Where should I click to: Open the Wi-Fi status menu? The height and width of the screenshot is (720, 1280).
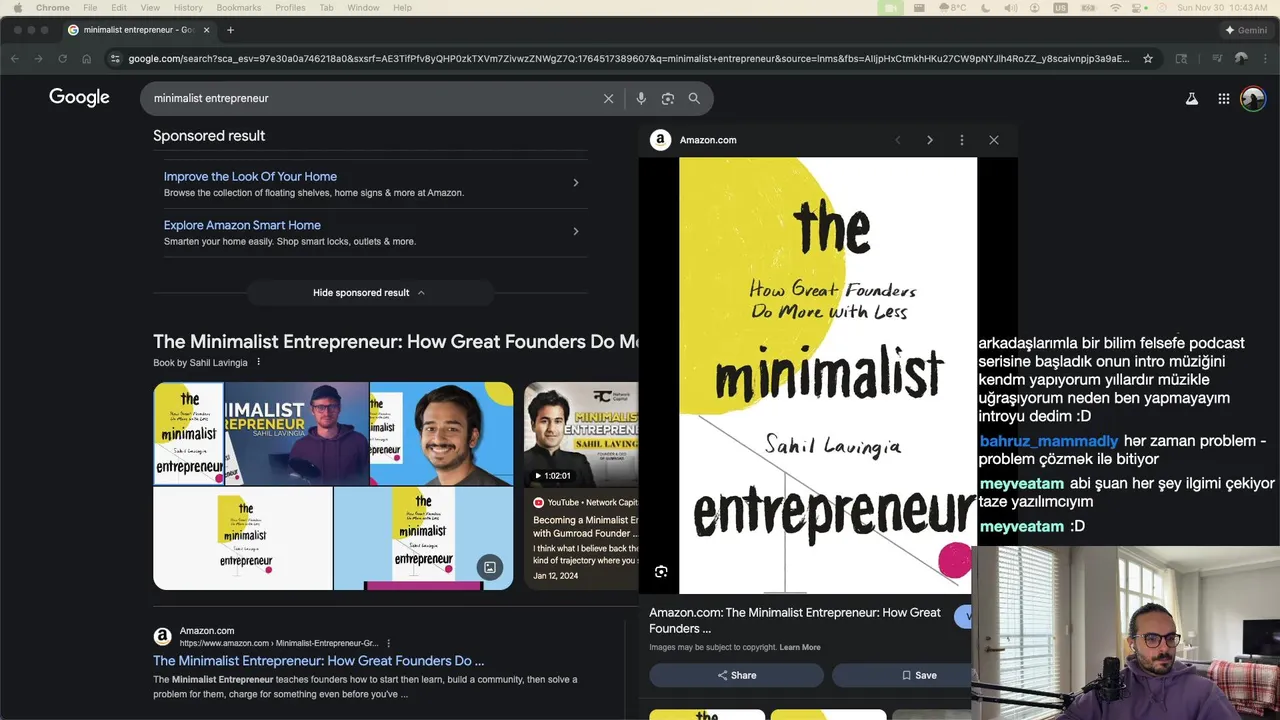[x=1115, y=8]
